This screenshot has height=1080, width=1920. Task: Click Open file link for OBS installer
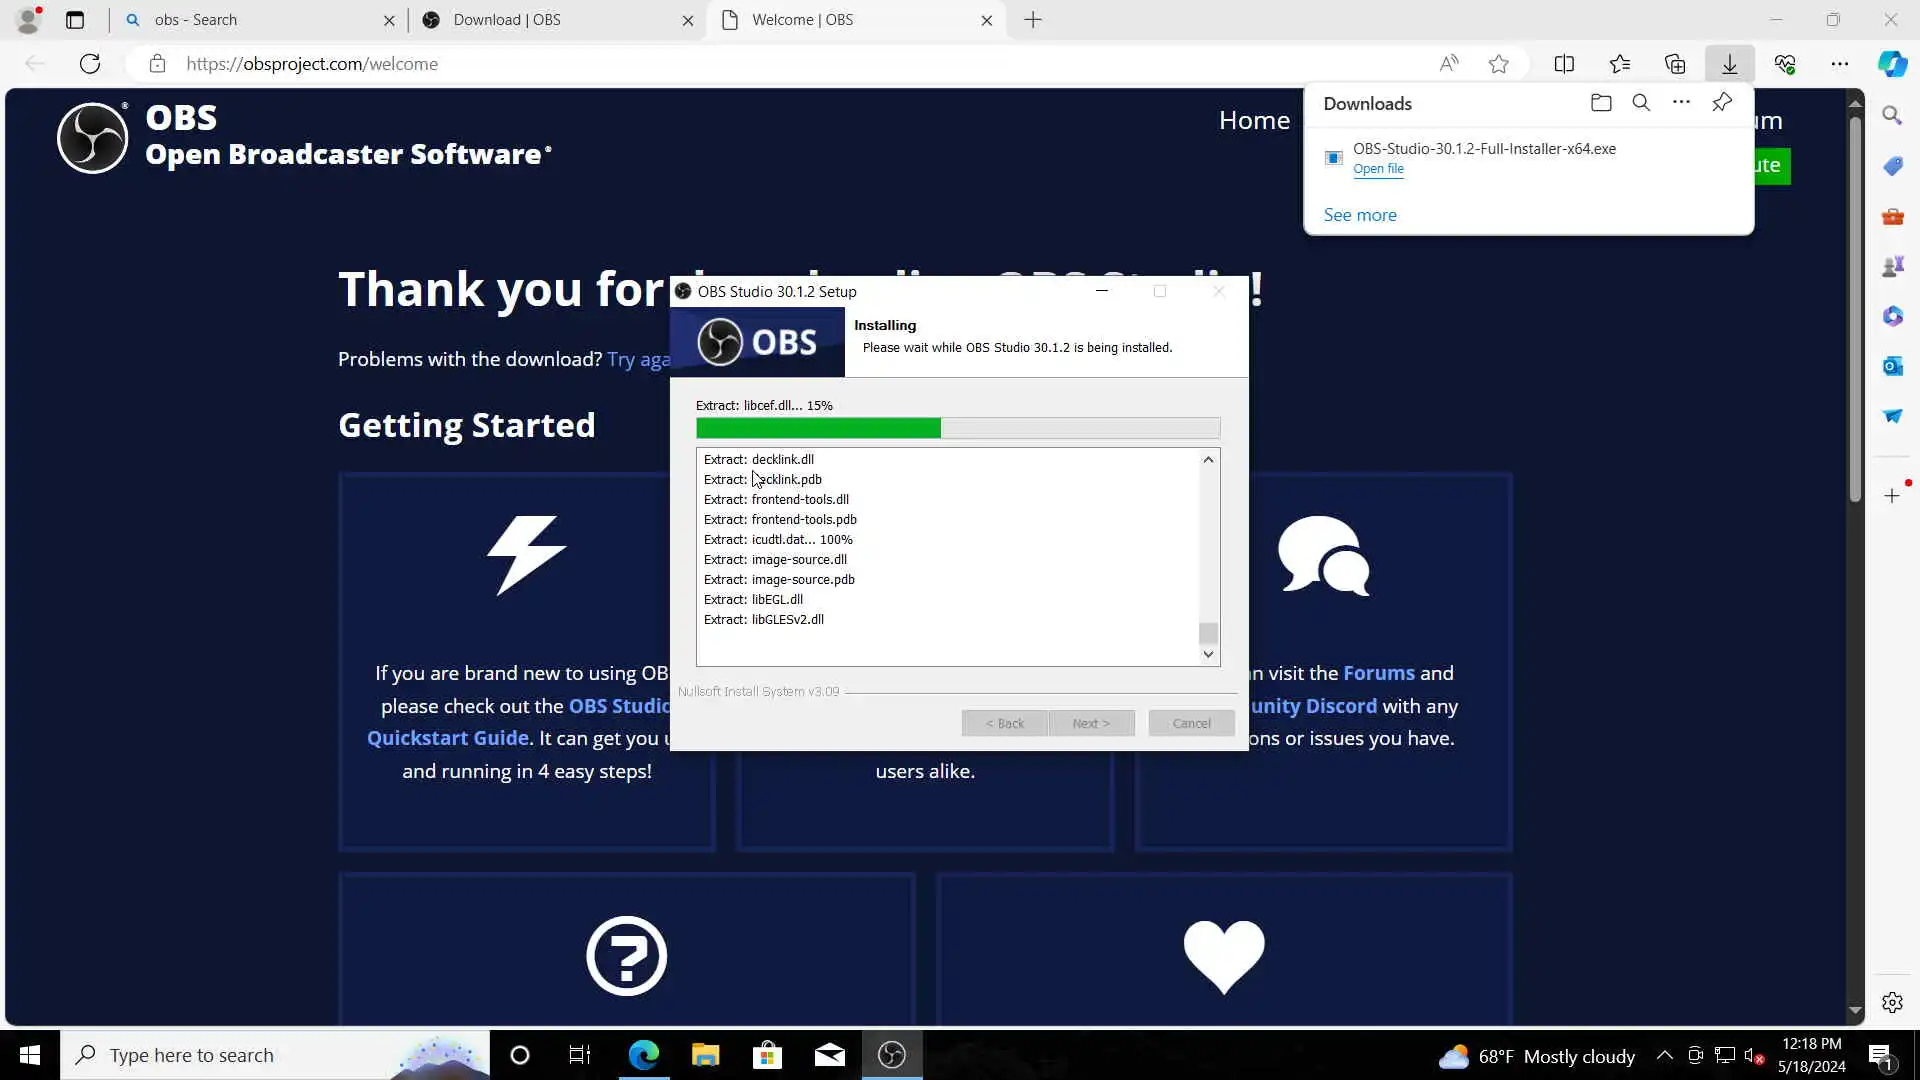coord(1378,169)
